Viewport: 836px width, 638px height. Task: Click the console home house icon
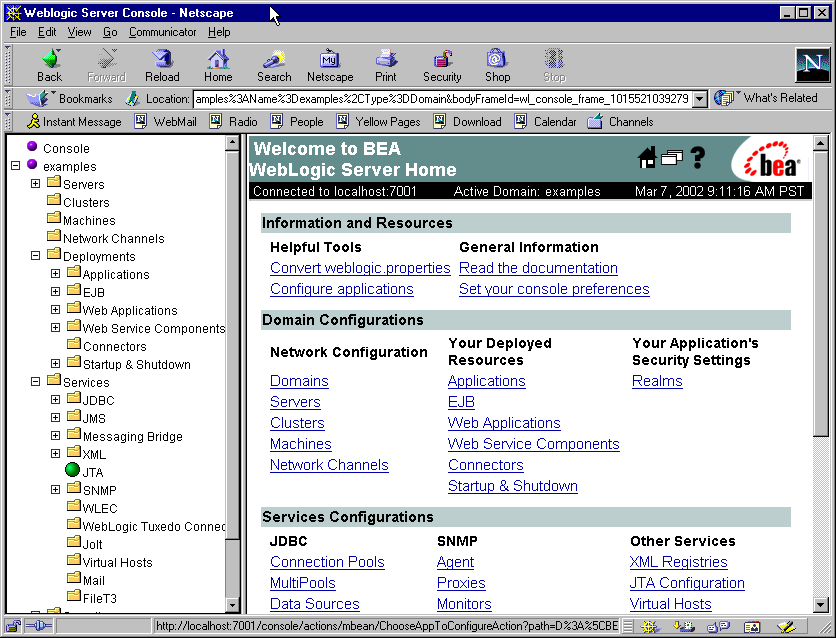647,158
